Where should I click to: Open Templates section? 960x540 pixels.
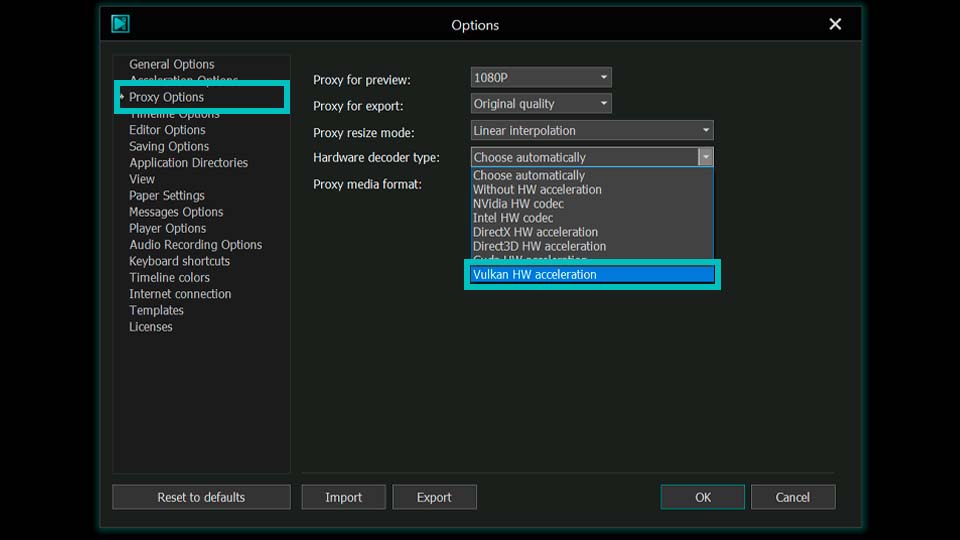pos(156,310)
